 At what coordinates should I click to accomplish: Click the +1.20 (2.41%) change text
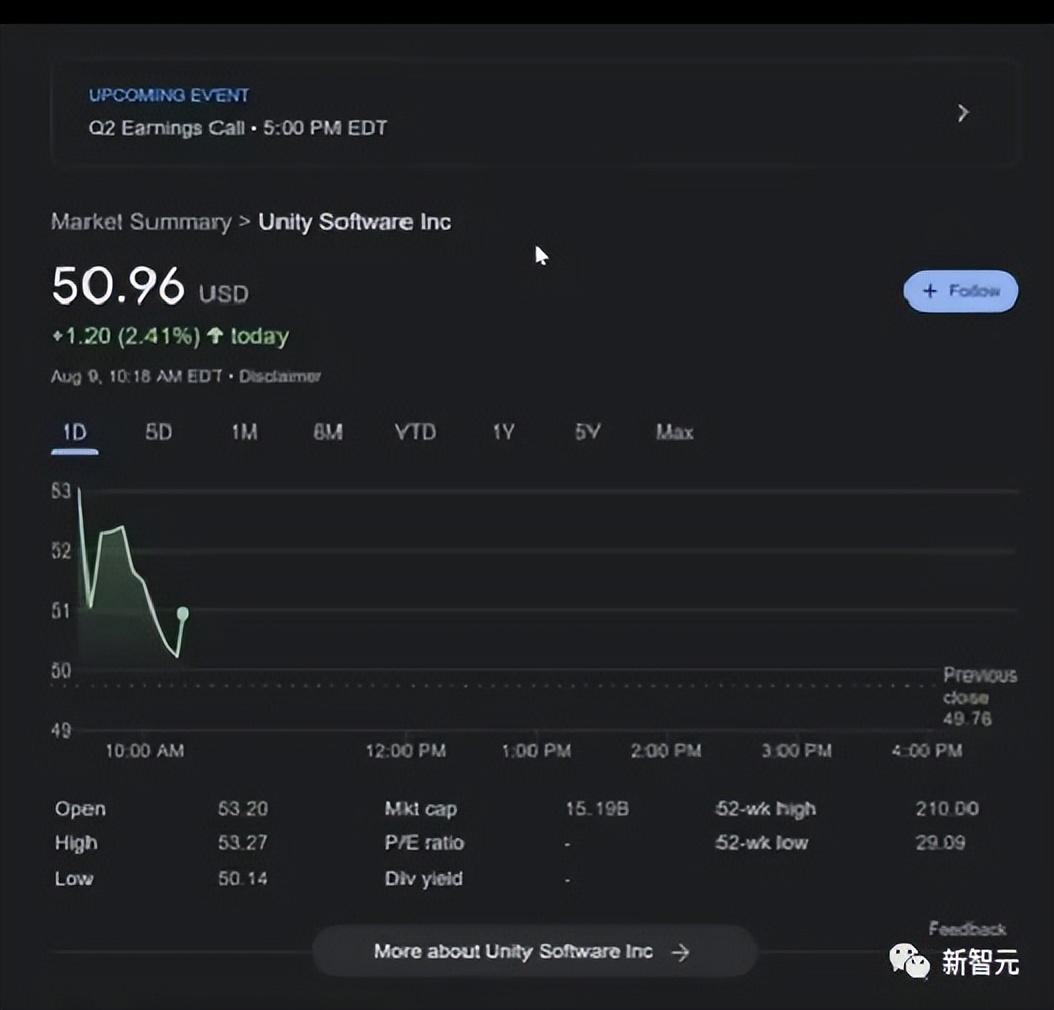tap(126, 336)
